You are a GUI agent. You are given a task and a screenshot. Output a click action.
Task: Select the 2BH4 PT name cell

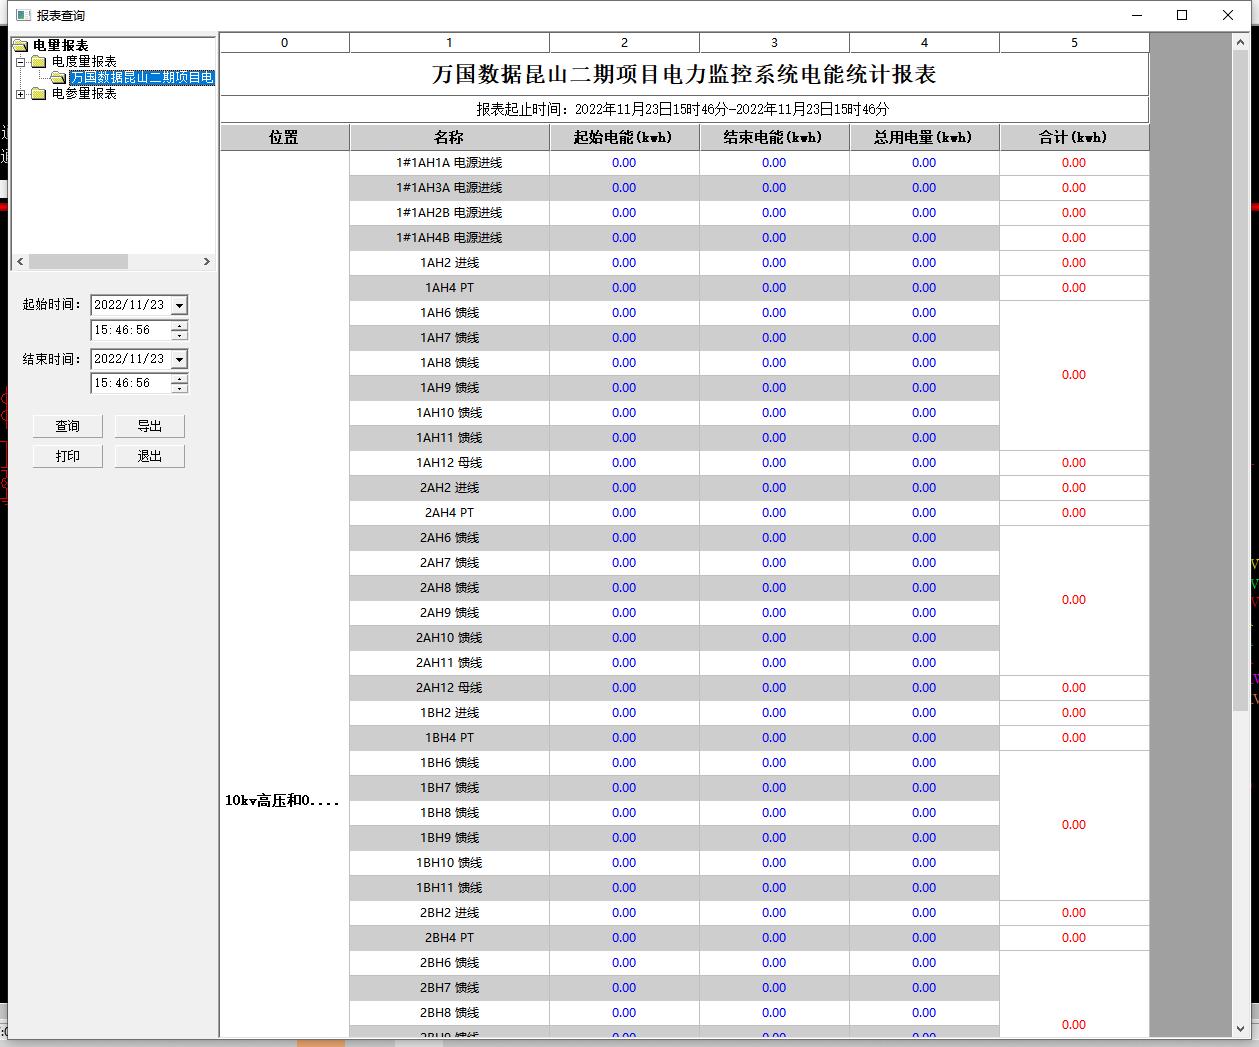(x=449, y=938)
